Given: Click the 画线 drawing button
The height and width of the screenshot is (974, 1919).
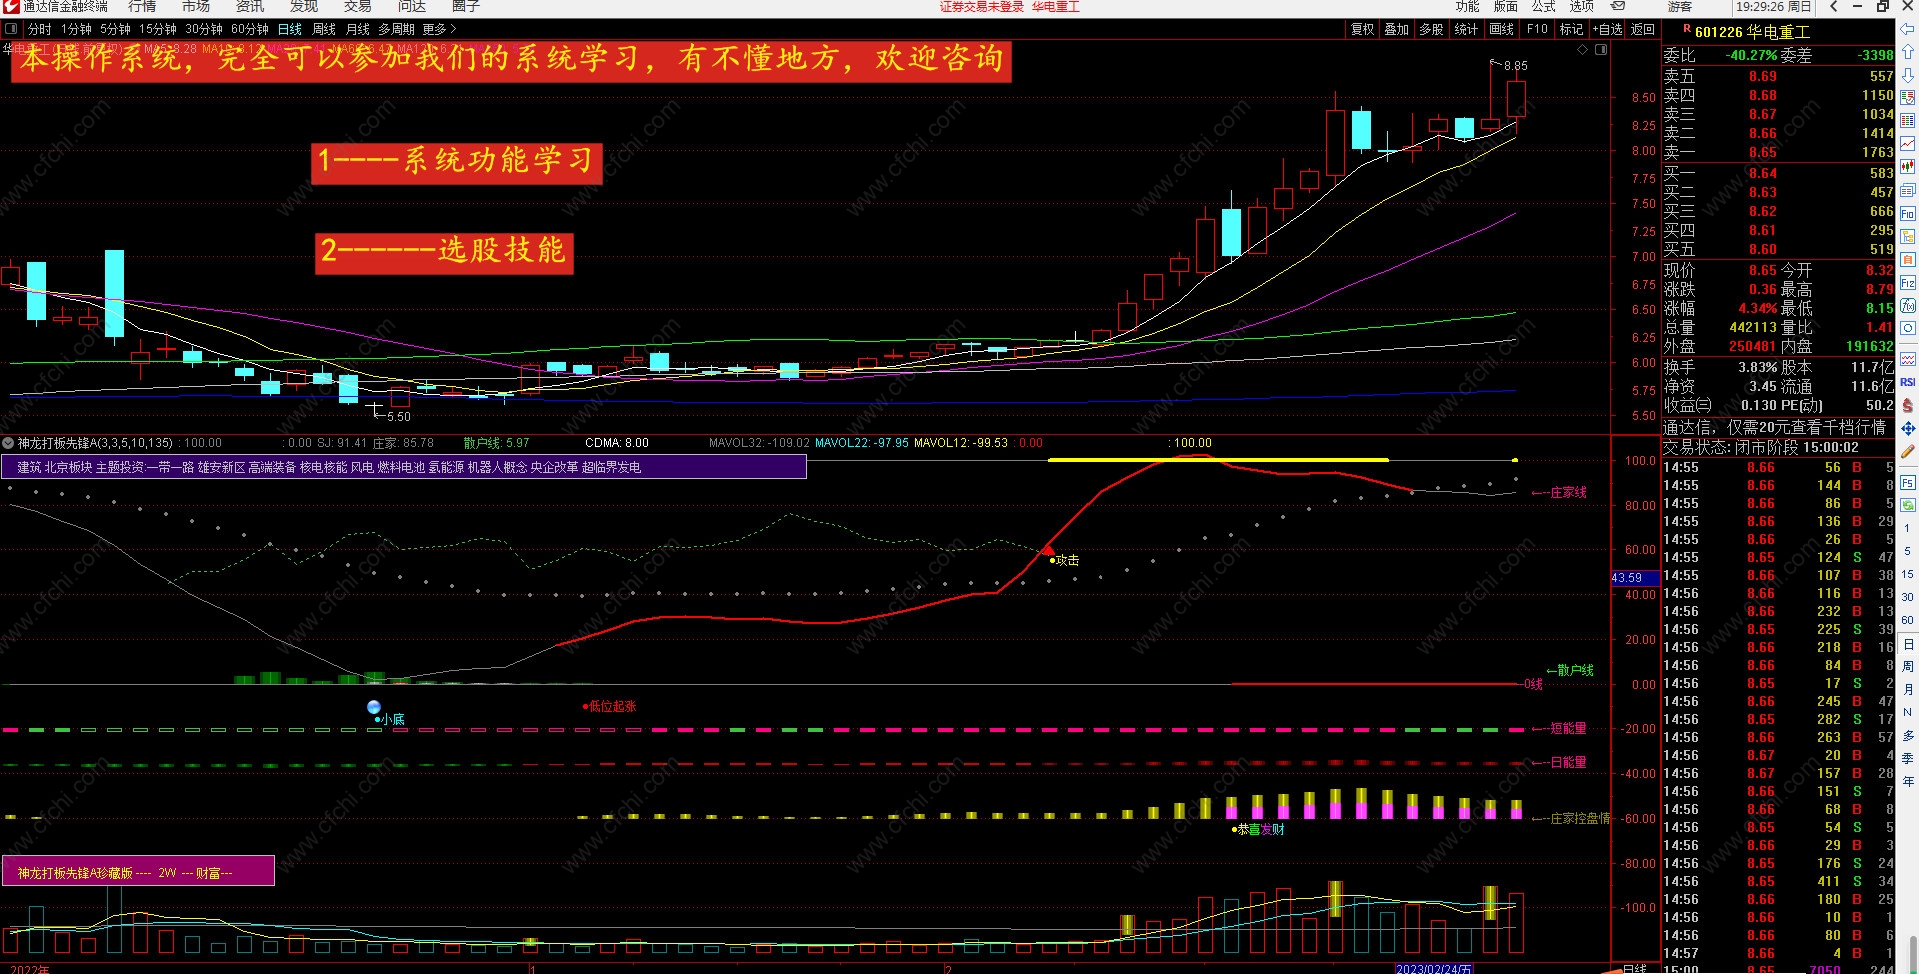Looking at the screenshot, I should (1502, 29).
